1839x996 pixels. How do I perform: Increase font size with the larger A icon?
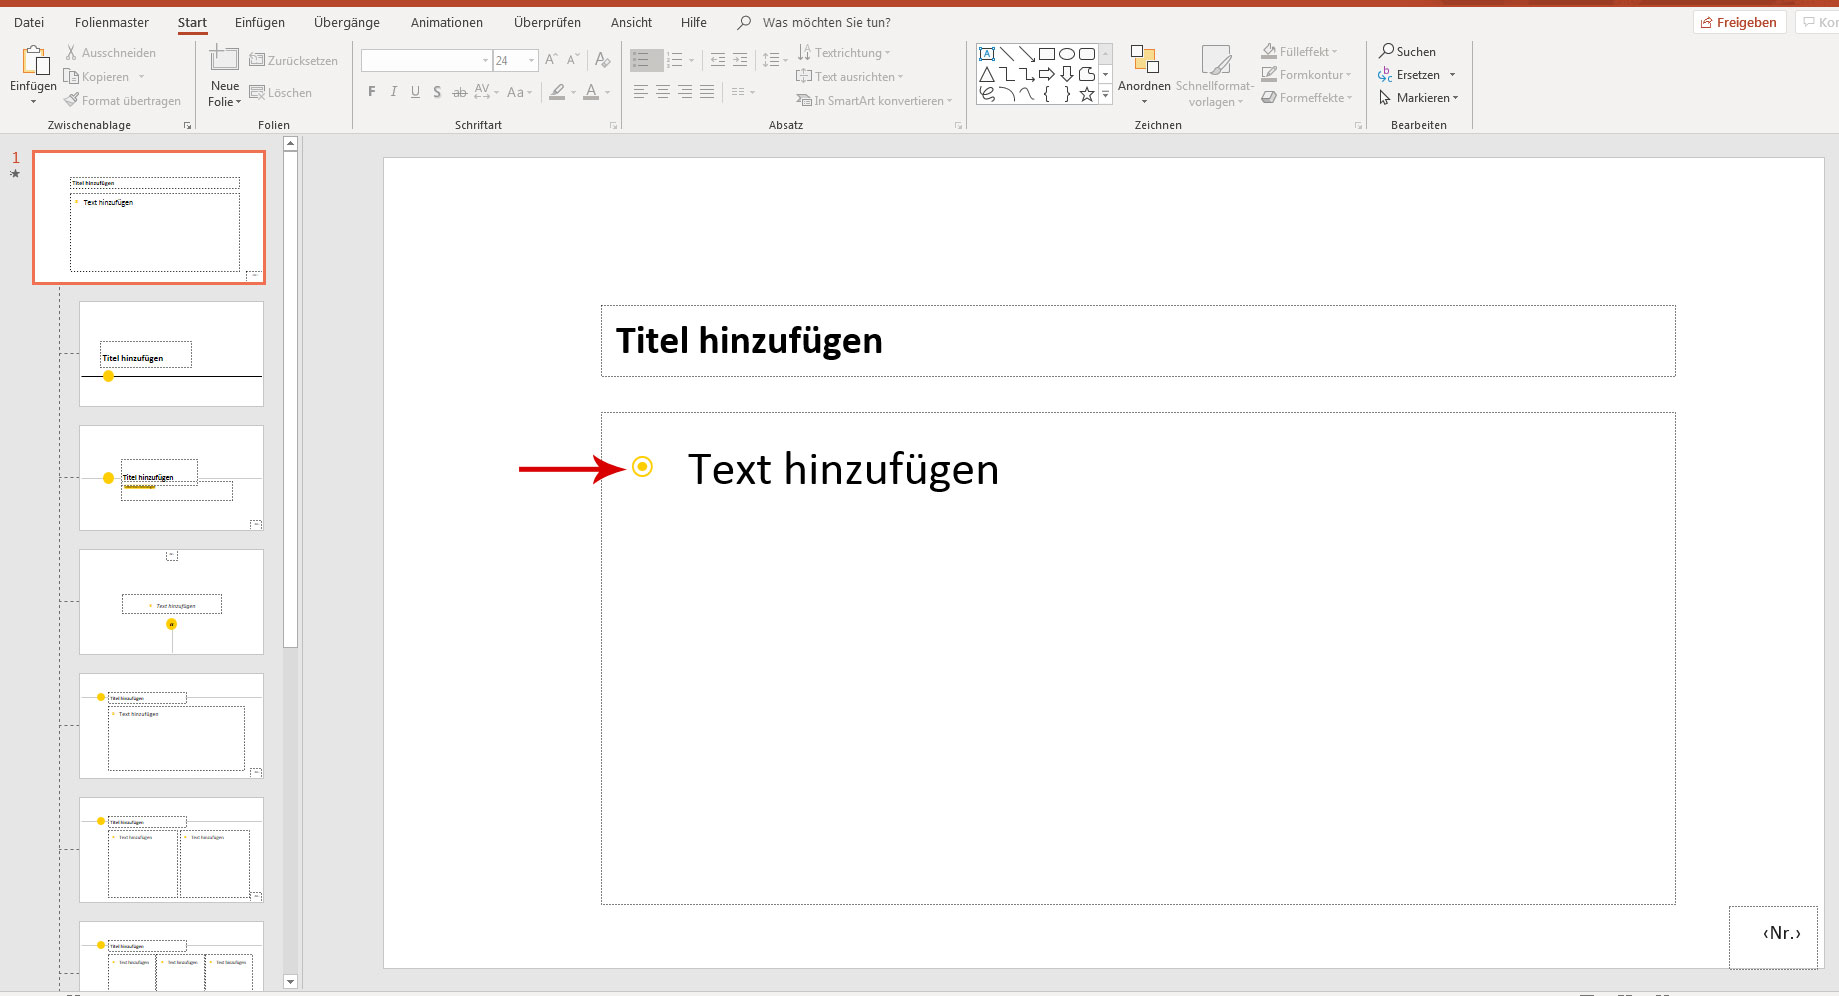pyautogui.click(x=551, y=60)
